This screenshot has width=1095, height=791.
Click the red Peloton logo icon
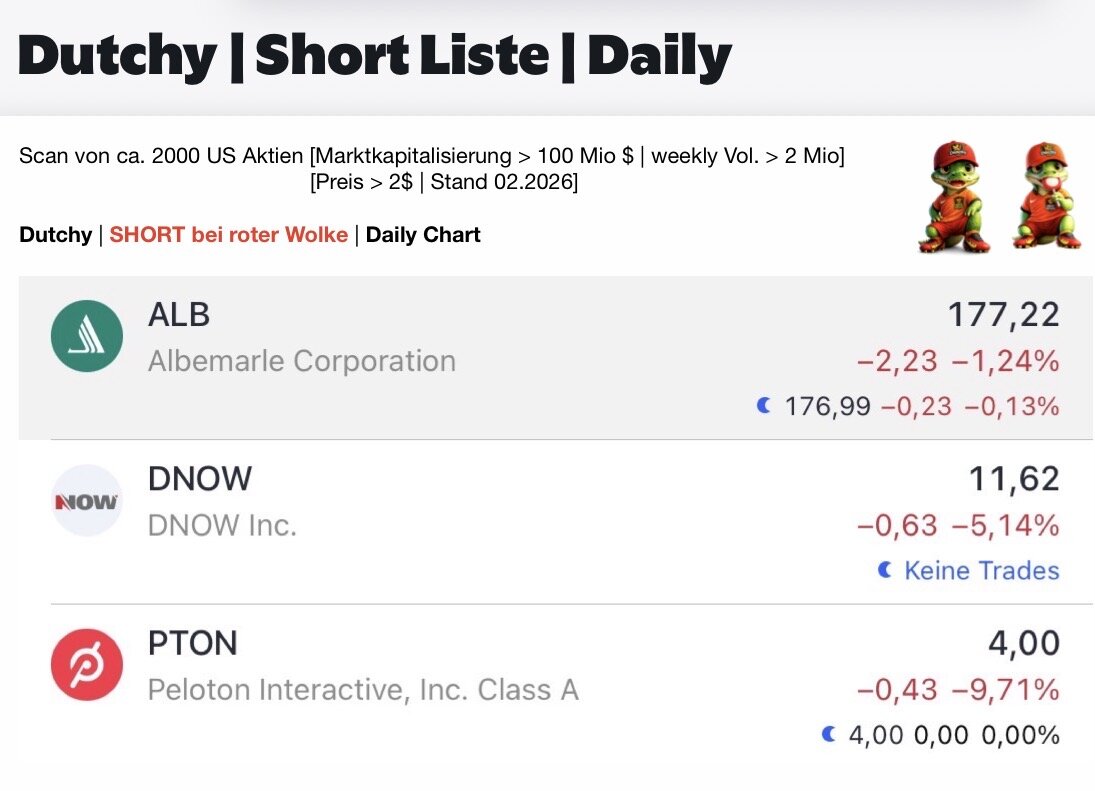[x=87, y=665]
